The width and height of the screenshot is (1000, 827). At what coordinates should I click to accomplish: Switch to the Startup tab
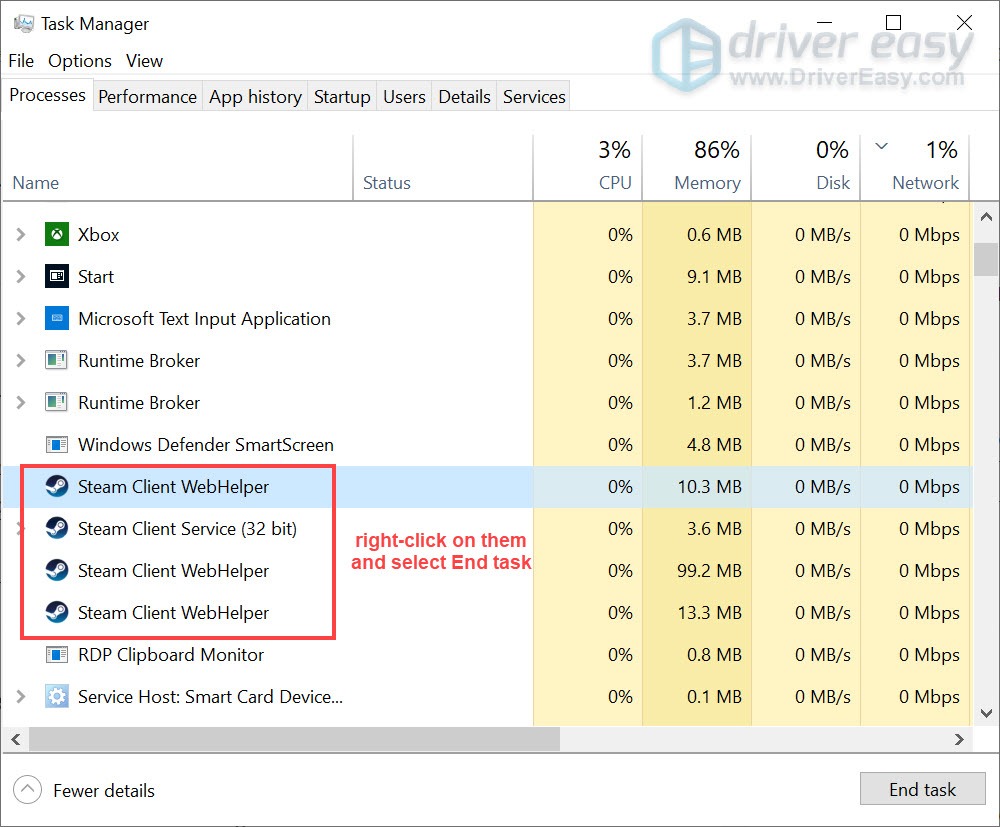coord(342,96)
